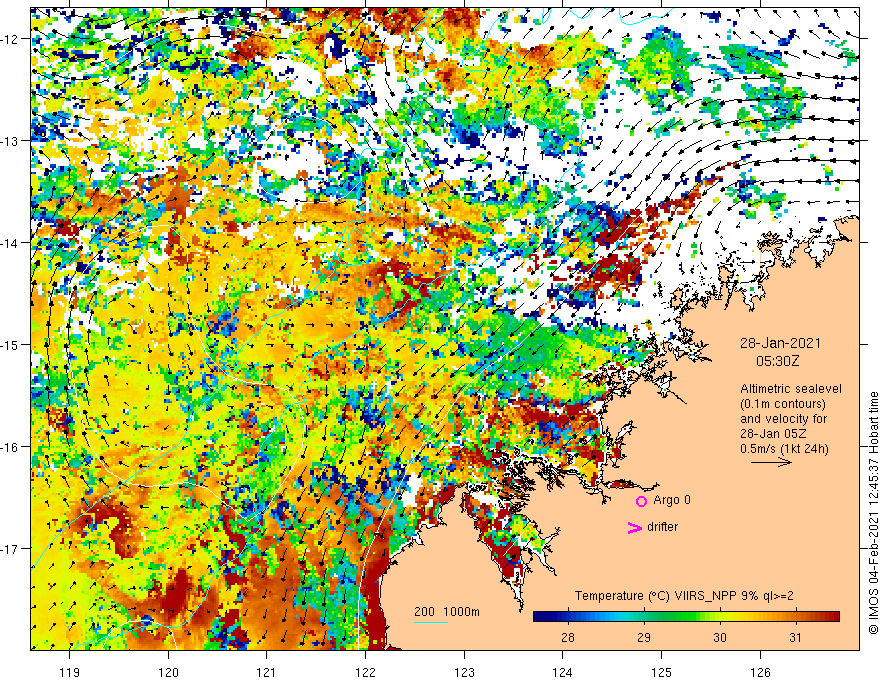Click the 'drifter' legend label
Screen dimensions: 880x680
coord(662,527)
